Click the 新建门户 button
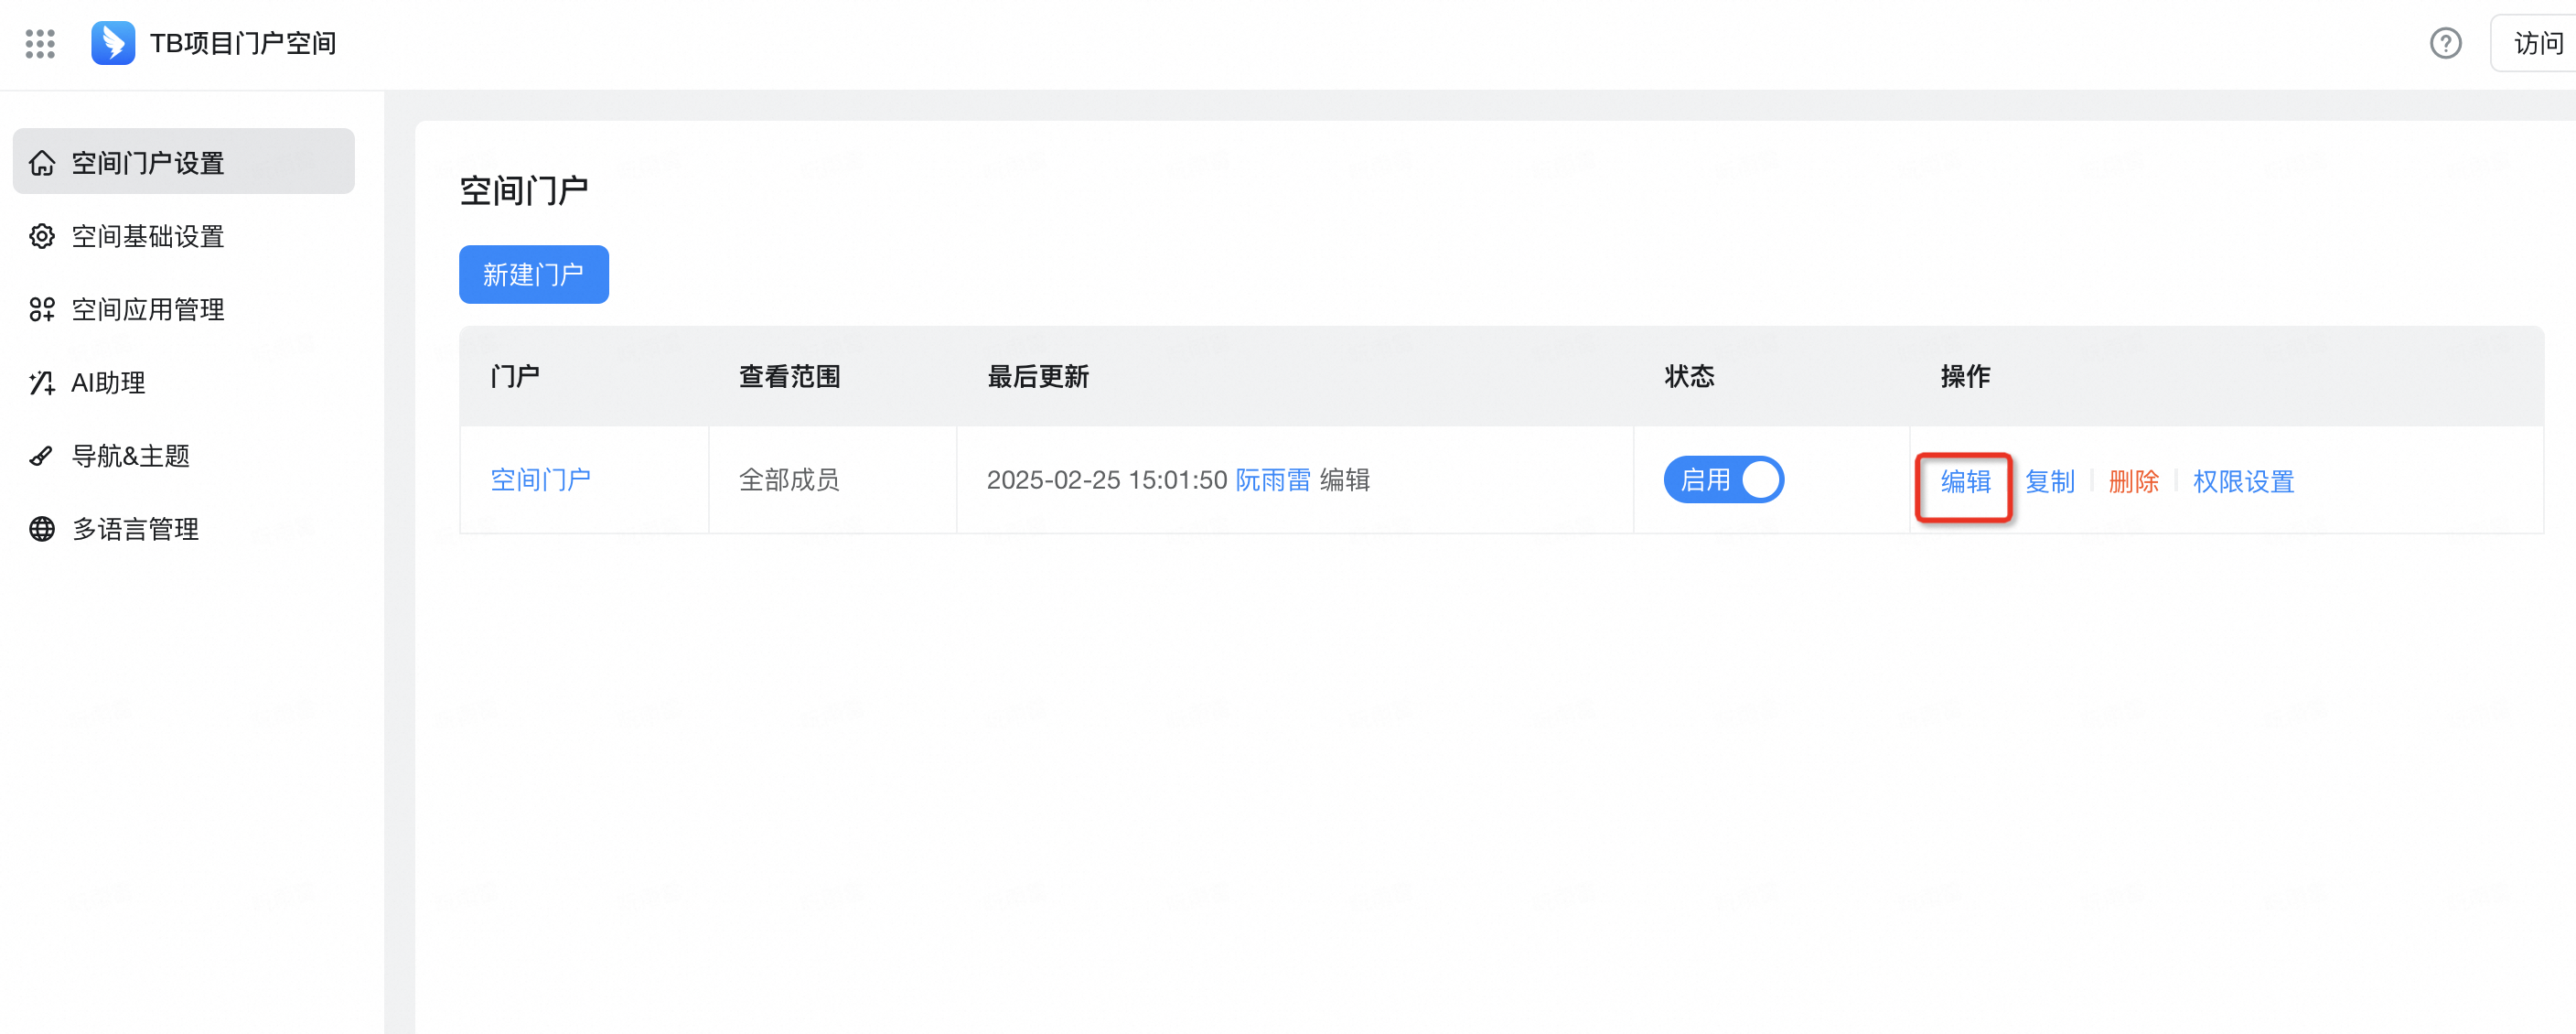Image resolution: width=2576 pixels, height=1034 pixels. [x=534, y=274]
